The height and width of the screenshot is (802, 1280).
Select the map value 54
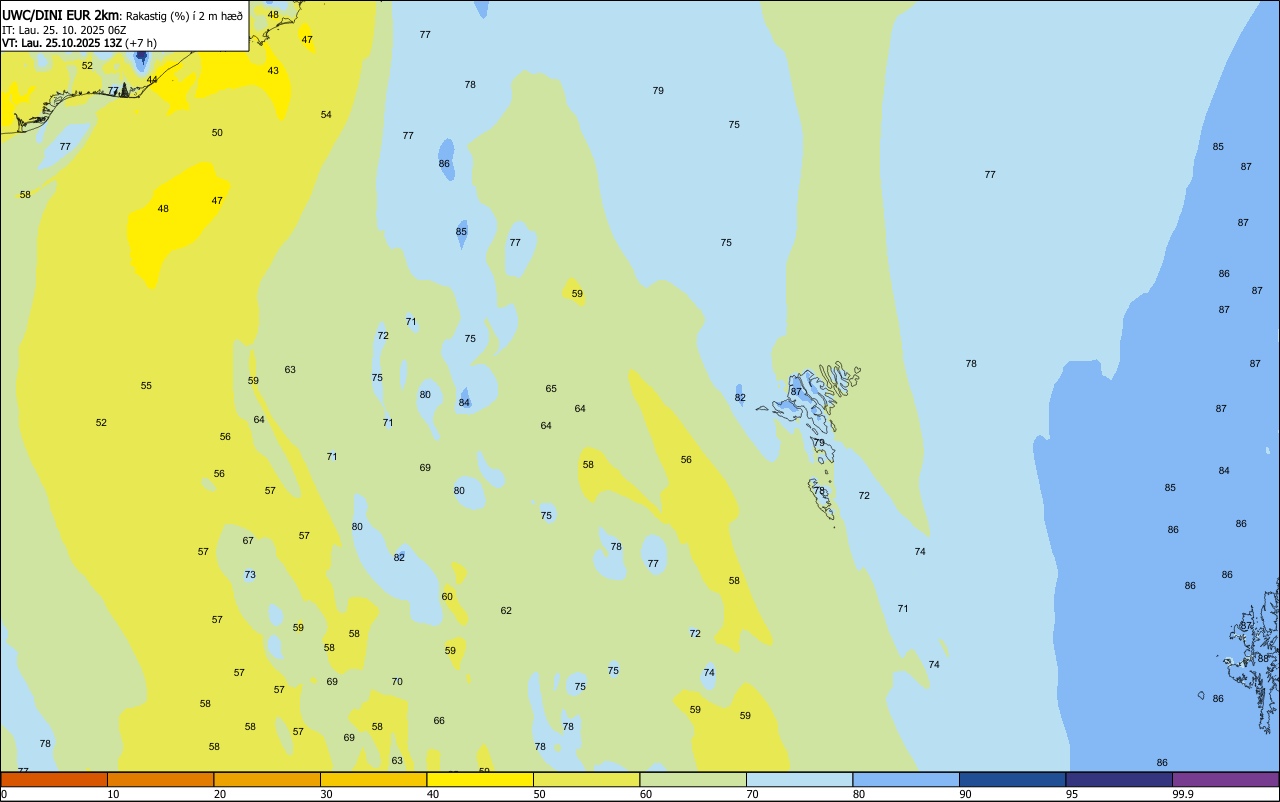click(326, 115)
